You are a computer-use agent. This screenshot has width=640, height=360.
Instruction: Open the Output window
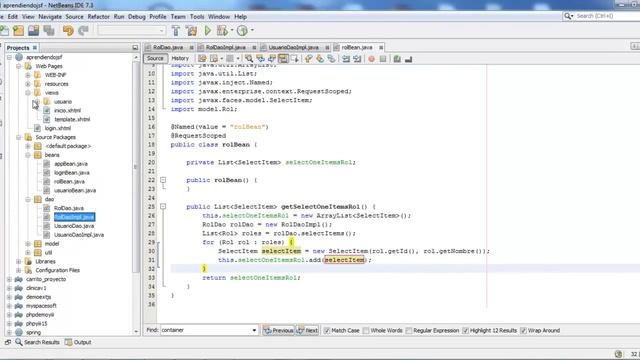(78, 342)
